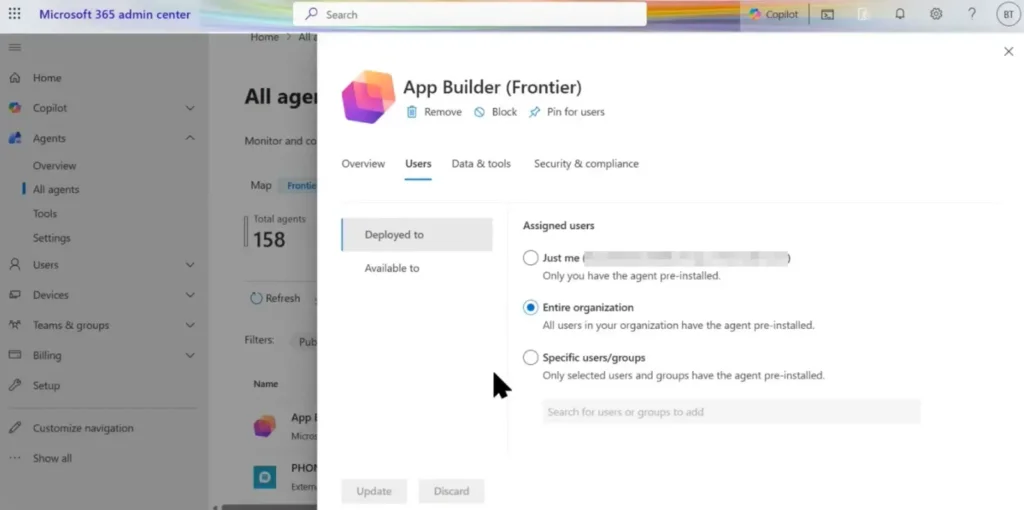Viewport: 1024px width, 510px height.
Task: Expand the Billing navigation section
Action: [190, 355]
